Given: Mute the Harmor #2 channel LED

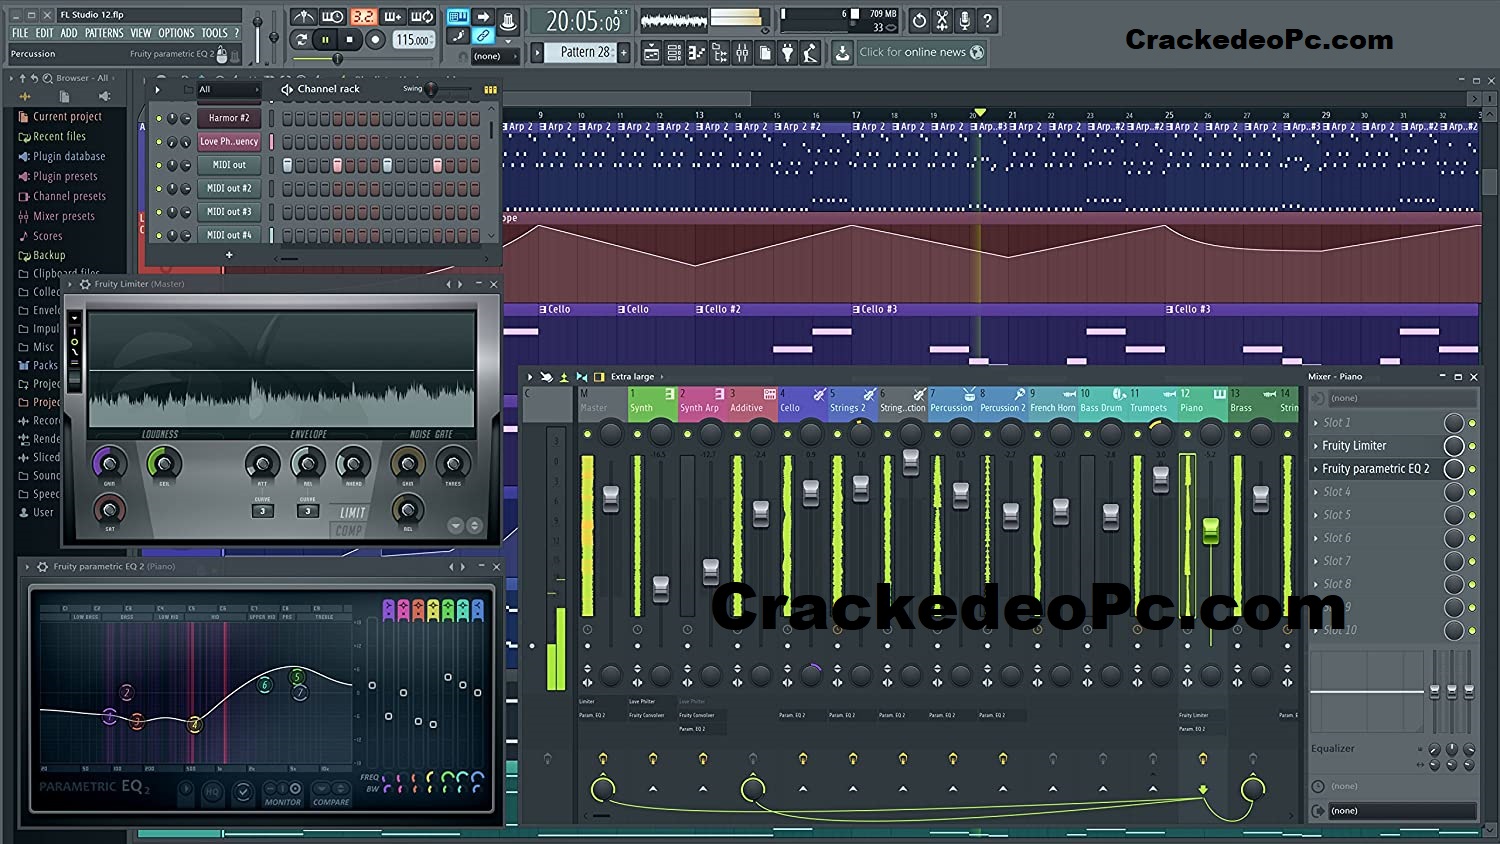Looking at the screenshot, I should click(158, 118).
